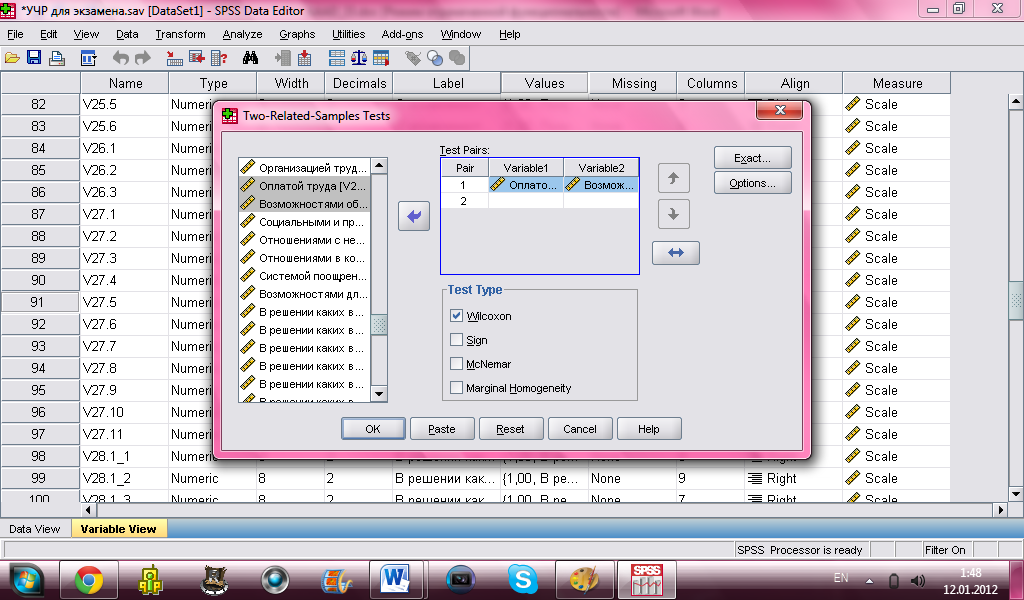This screenshot has width=1024, height=600.
Task: Select the 'Оплато...' Variable1 cell in pair 1
Action: [526, 185]
